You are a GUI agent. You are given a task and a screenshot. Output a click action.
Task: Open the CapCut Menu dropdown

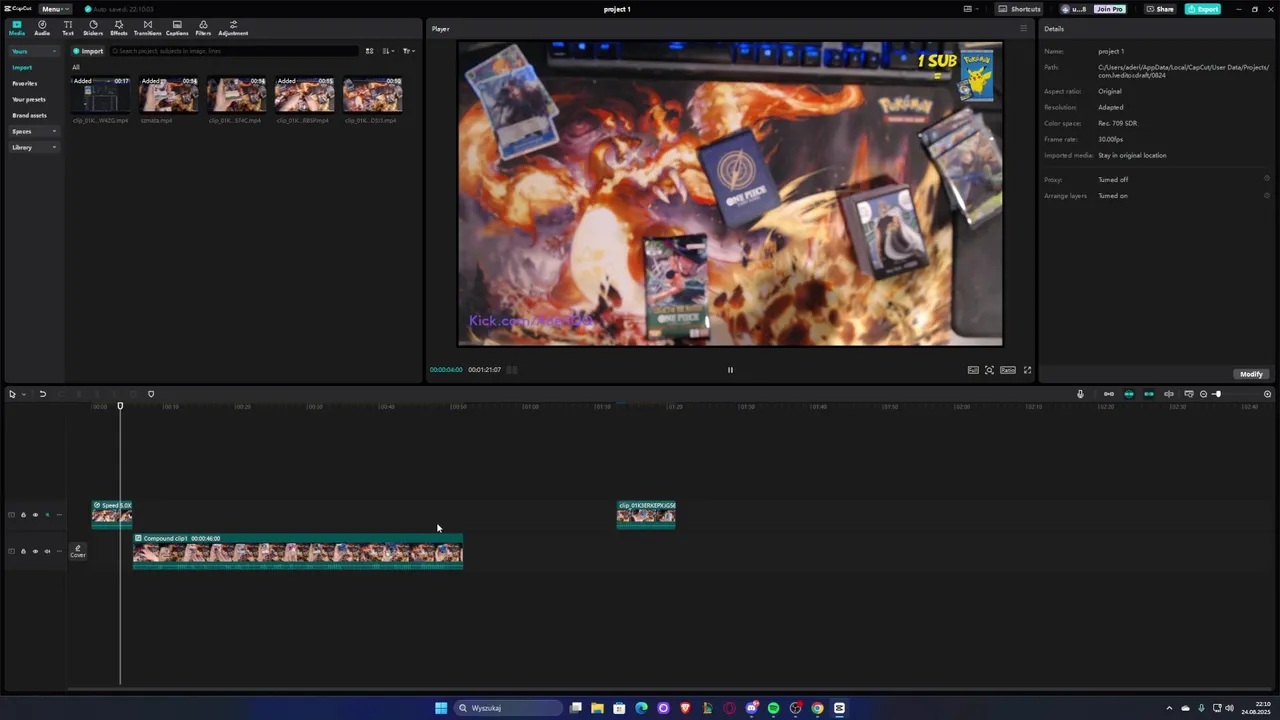[x=54, y=9]
